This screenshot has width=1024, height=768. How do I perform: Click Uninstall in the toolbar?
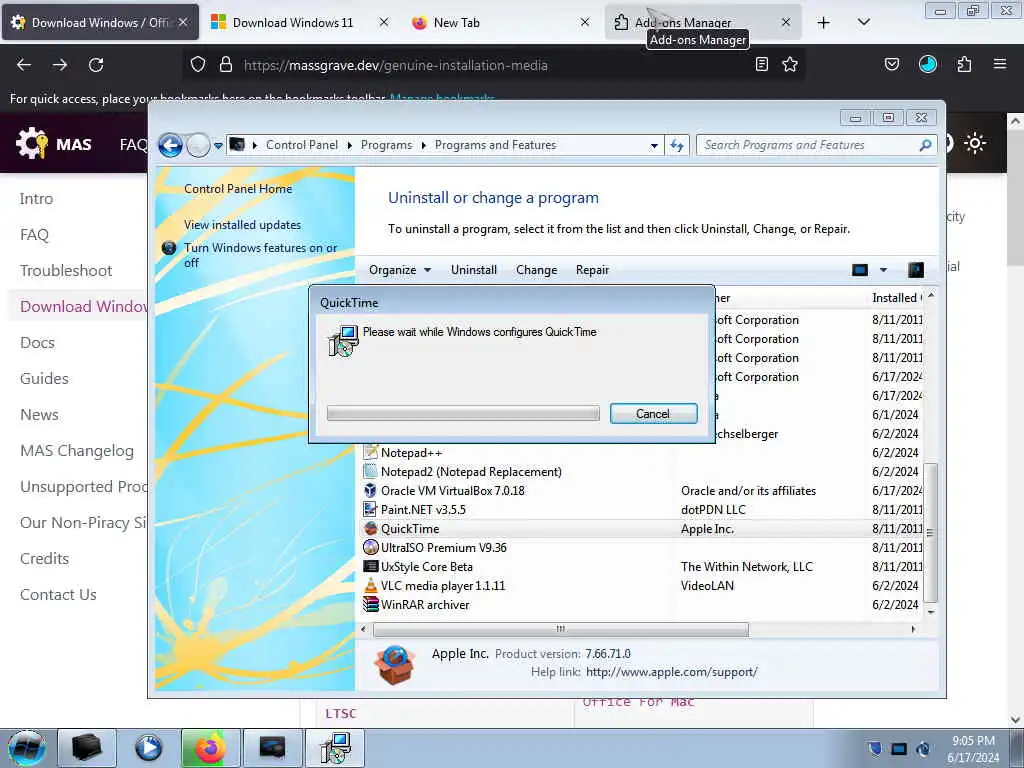[473, 270]
